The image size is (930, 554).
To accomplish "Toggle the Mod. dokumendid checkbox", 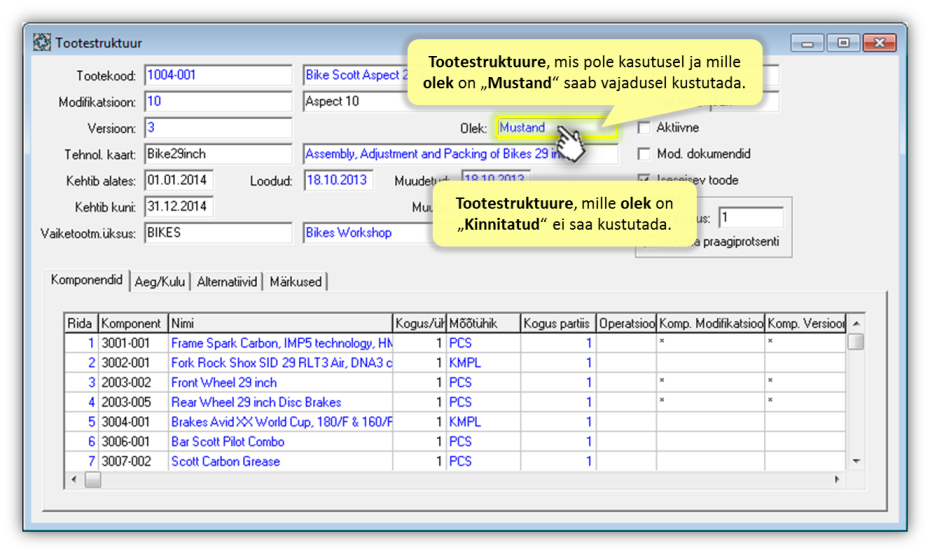I will (644, 154).
